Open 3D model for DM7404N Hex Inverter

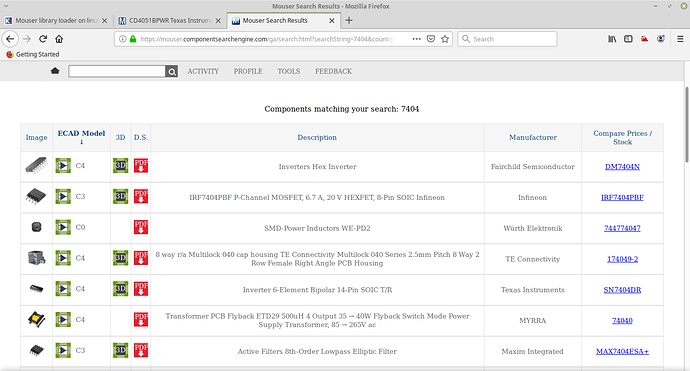[x=121, y=165]
